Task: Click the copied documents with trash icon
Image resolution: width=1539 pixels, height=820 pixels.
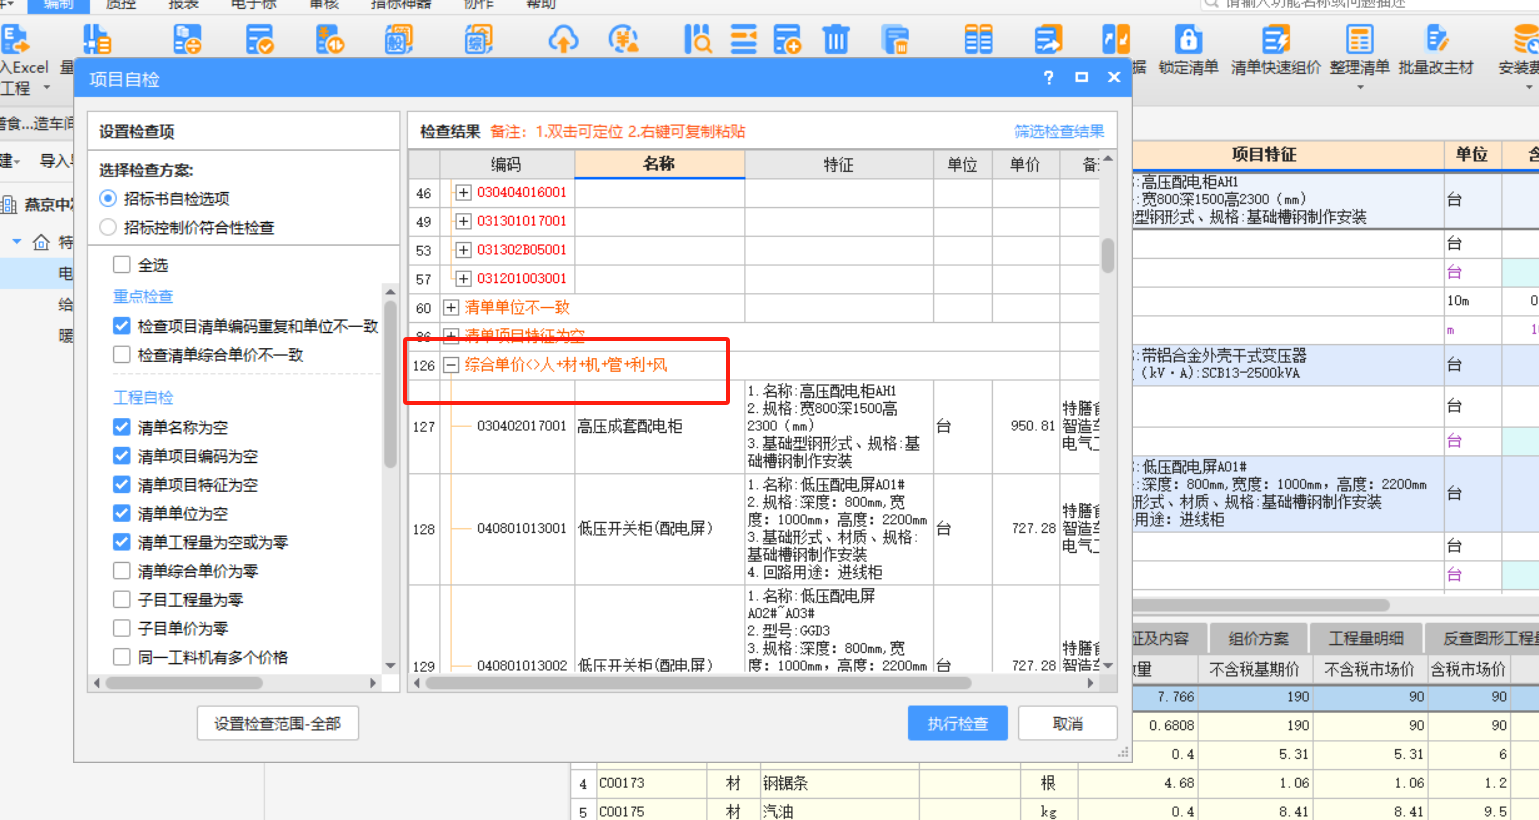Action: 895,40
